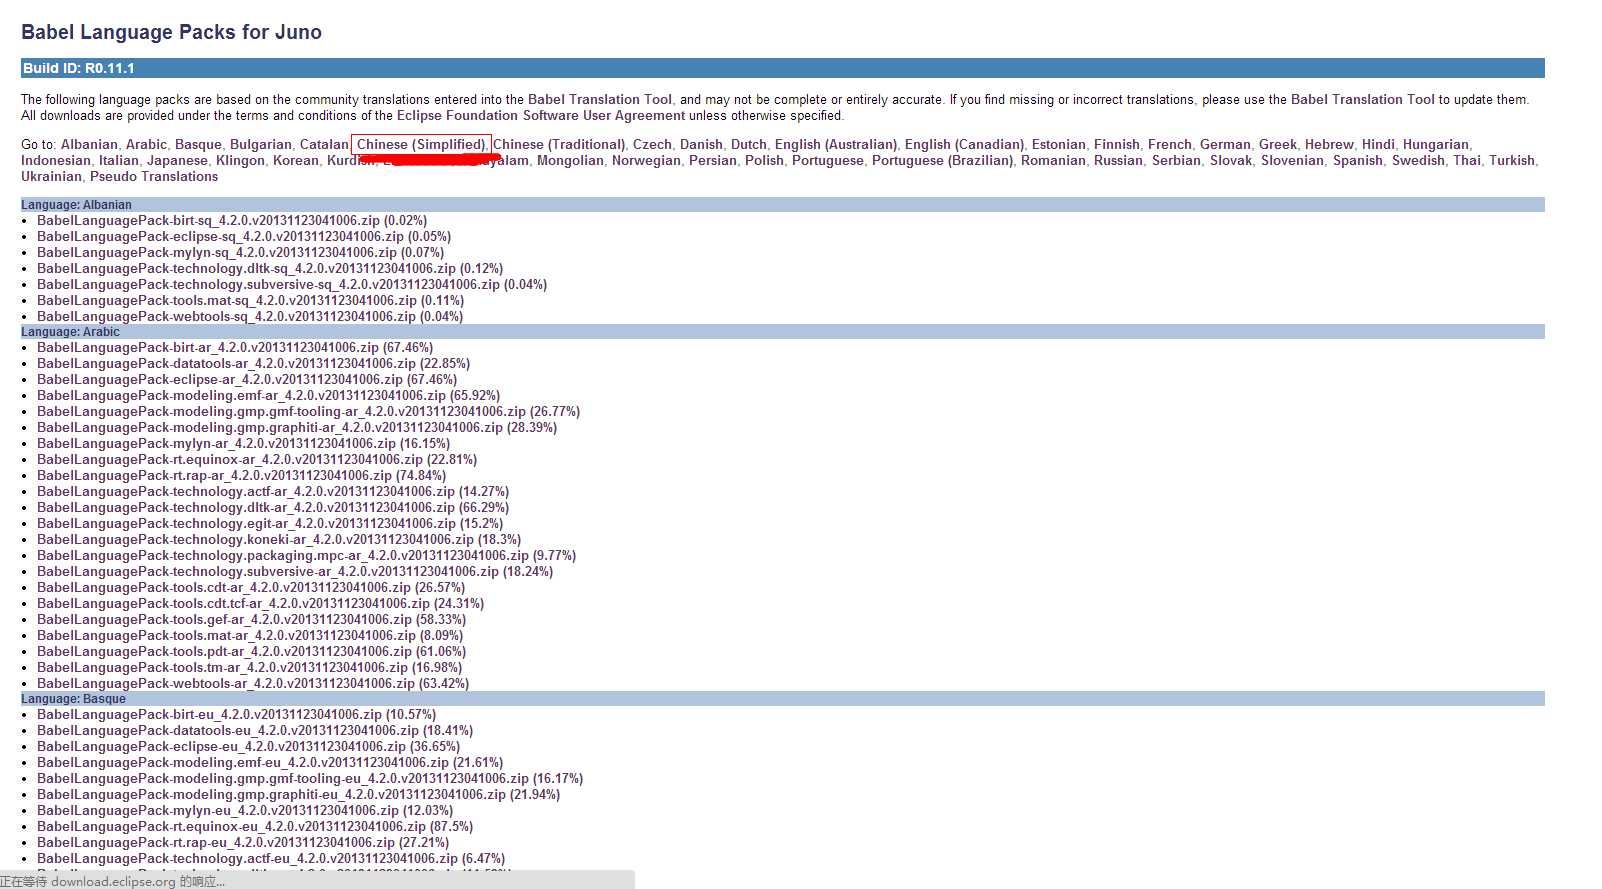Download BabelLanguagePack-technology.actf-eu zip
The width and height of the screenshot is (1602, 889).
(247, 858)
